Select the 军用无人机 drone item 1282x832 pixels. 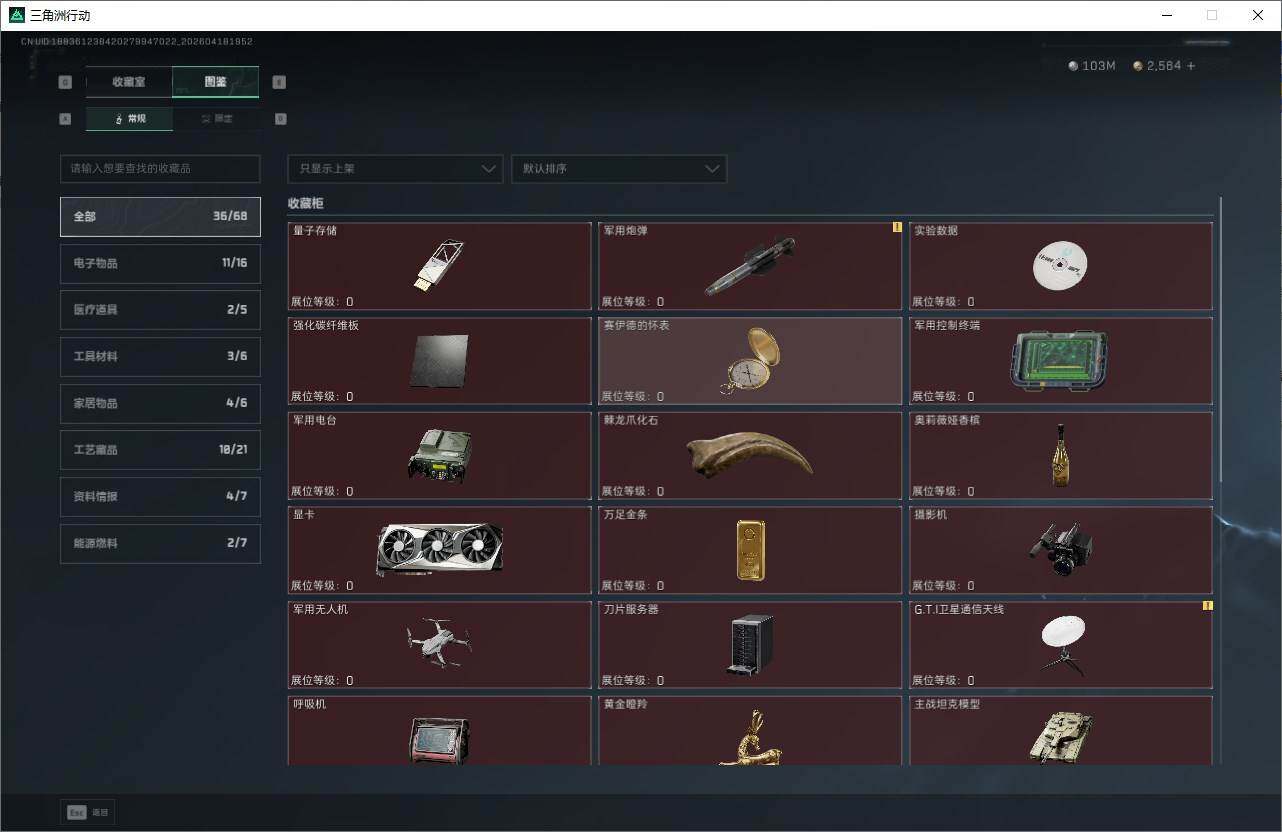[x=439, y=645]
